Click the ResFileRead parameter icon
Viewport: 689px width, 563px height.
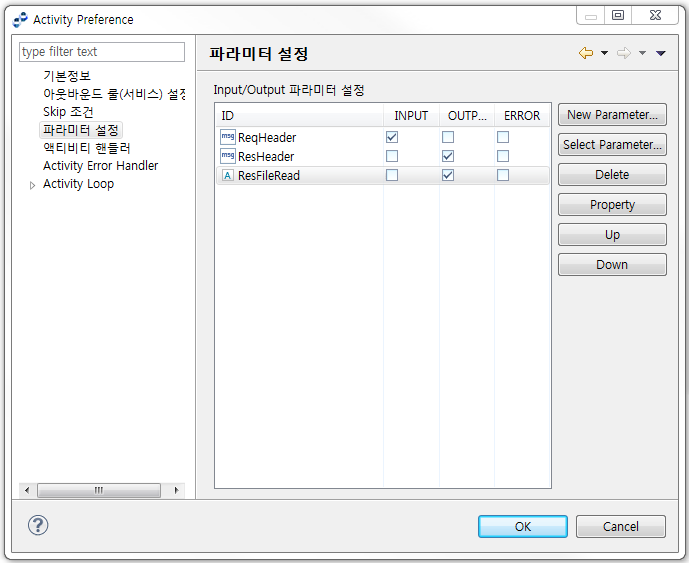pos(228,175)
